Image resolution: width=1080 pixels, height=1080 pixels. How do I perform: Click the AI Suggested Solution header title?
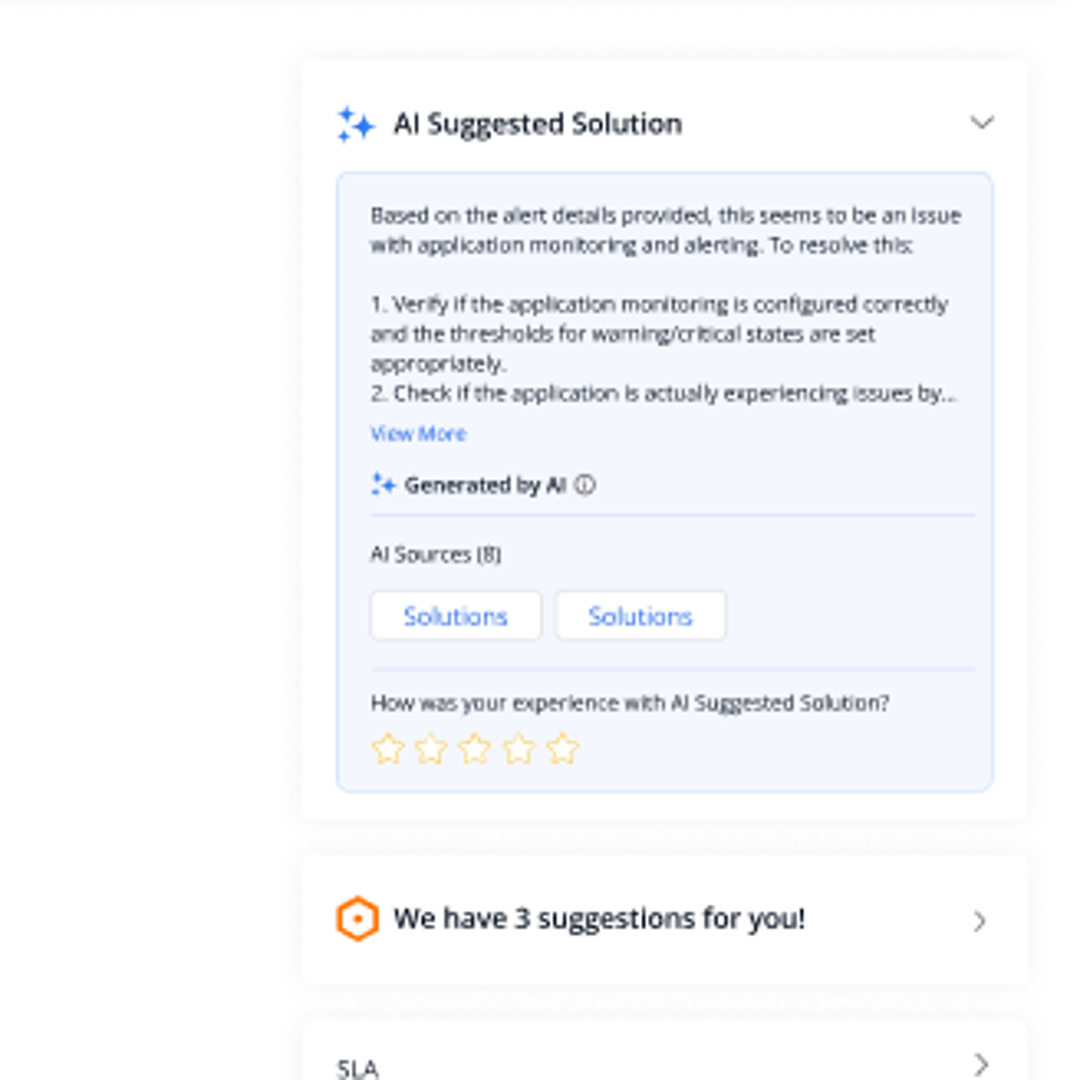[538, 123]
